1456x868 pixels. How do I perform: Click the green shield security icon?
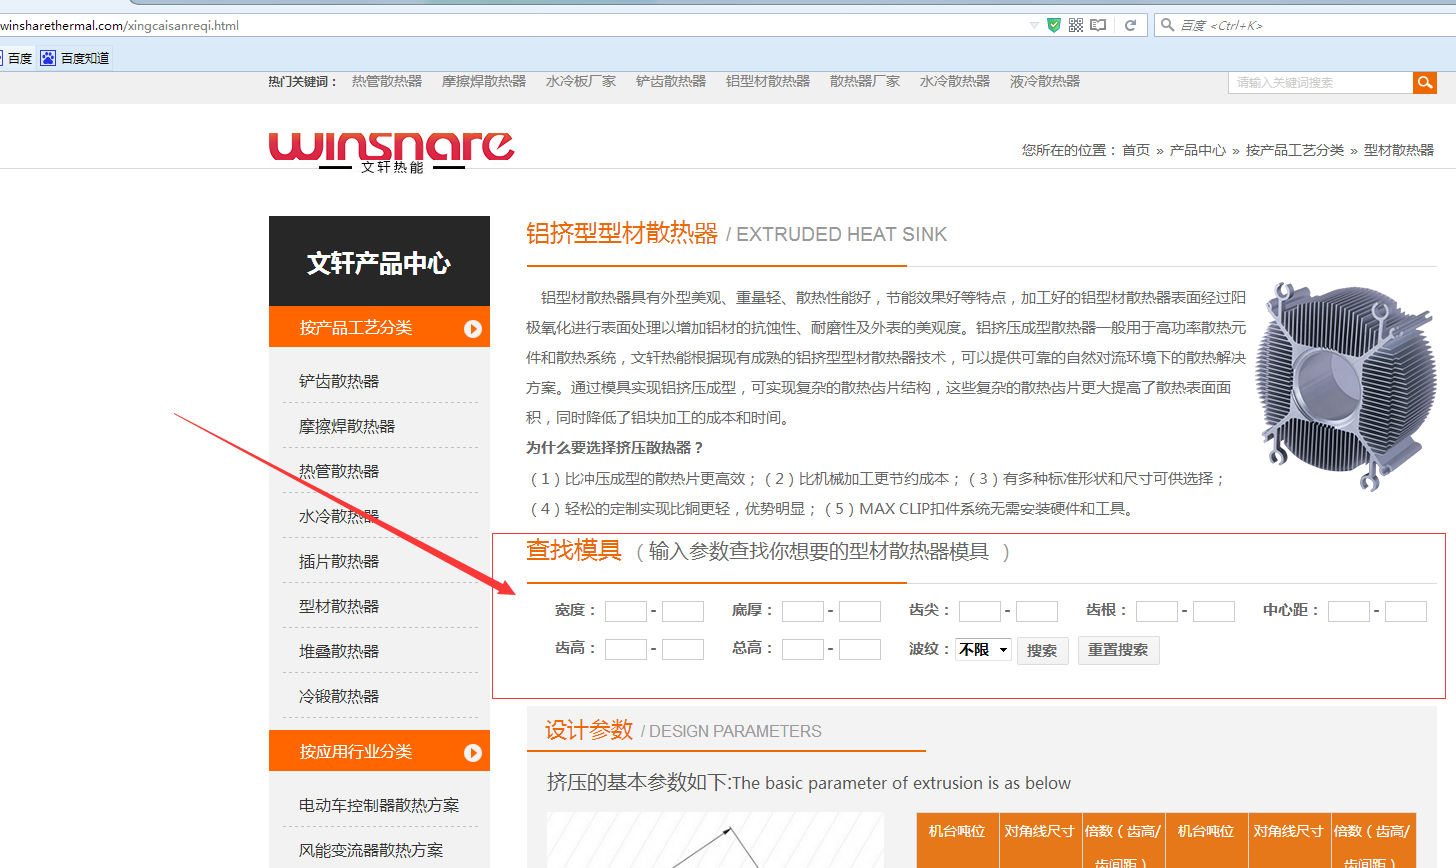pos(1053,25)
